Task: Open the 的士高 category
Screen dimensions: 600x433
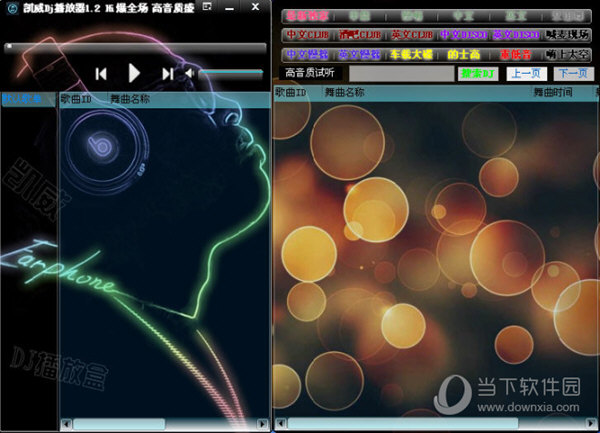Action: tap(463, 55)
